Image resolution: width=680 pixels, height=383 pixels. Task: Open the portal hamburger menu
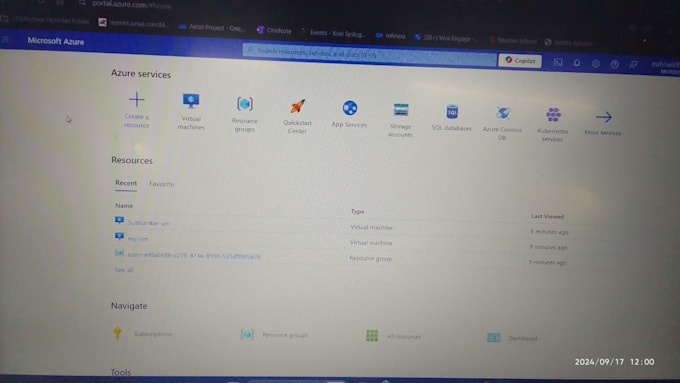click(x=6, y=39)
